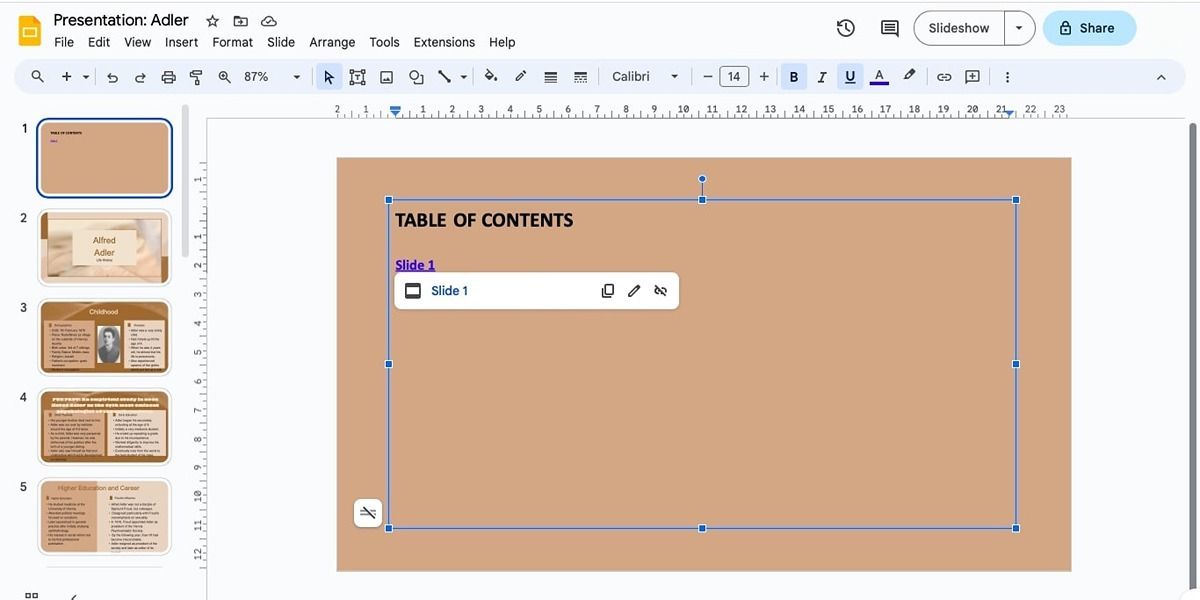
Task: Toggle italic formatting
Action: [x=821, y=76]
